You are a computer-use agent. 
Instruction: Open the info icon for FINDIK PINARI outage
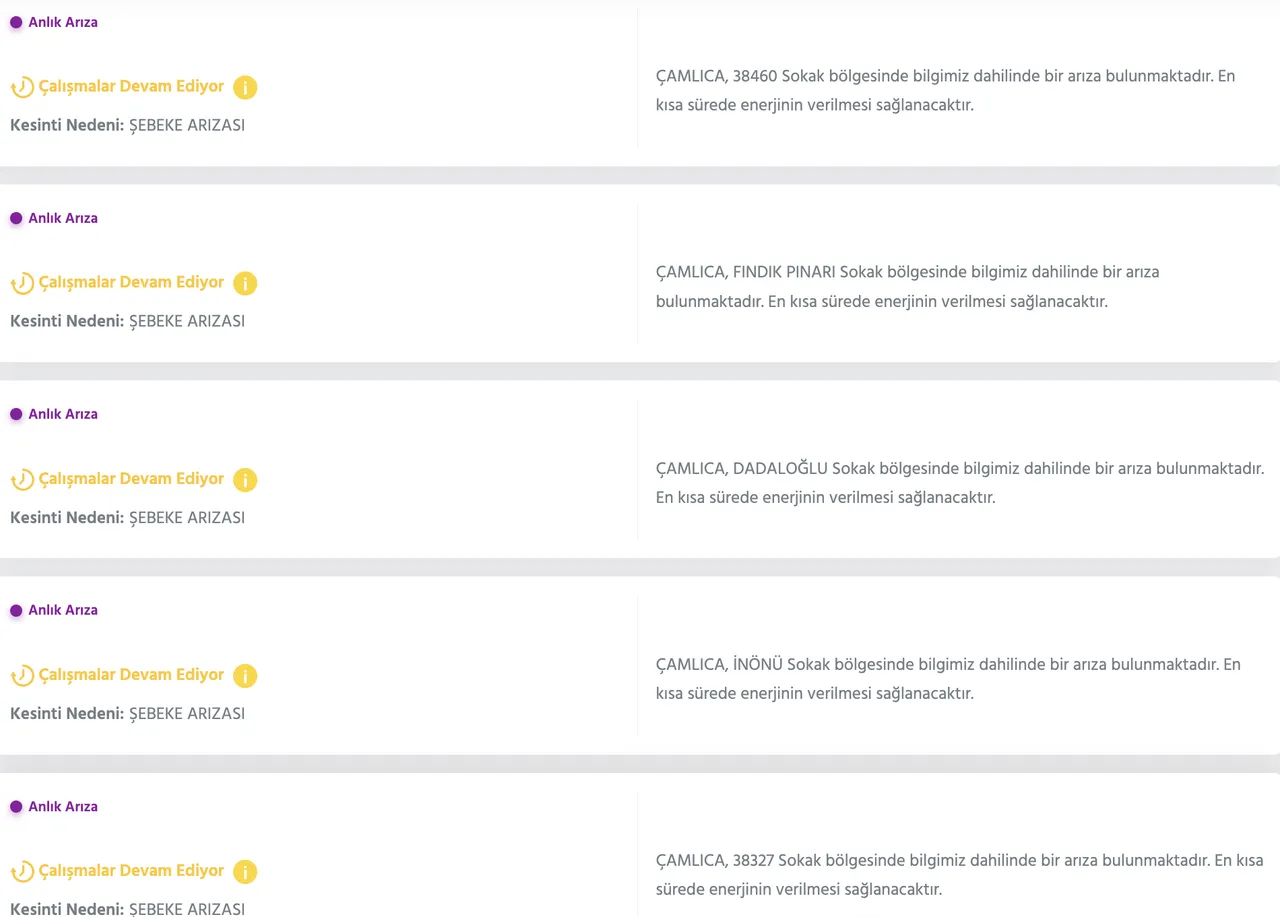(x=245, y=283)
